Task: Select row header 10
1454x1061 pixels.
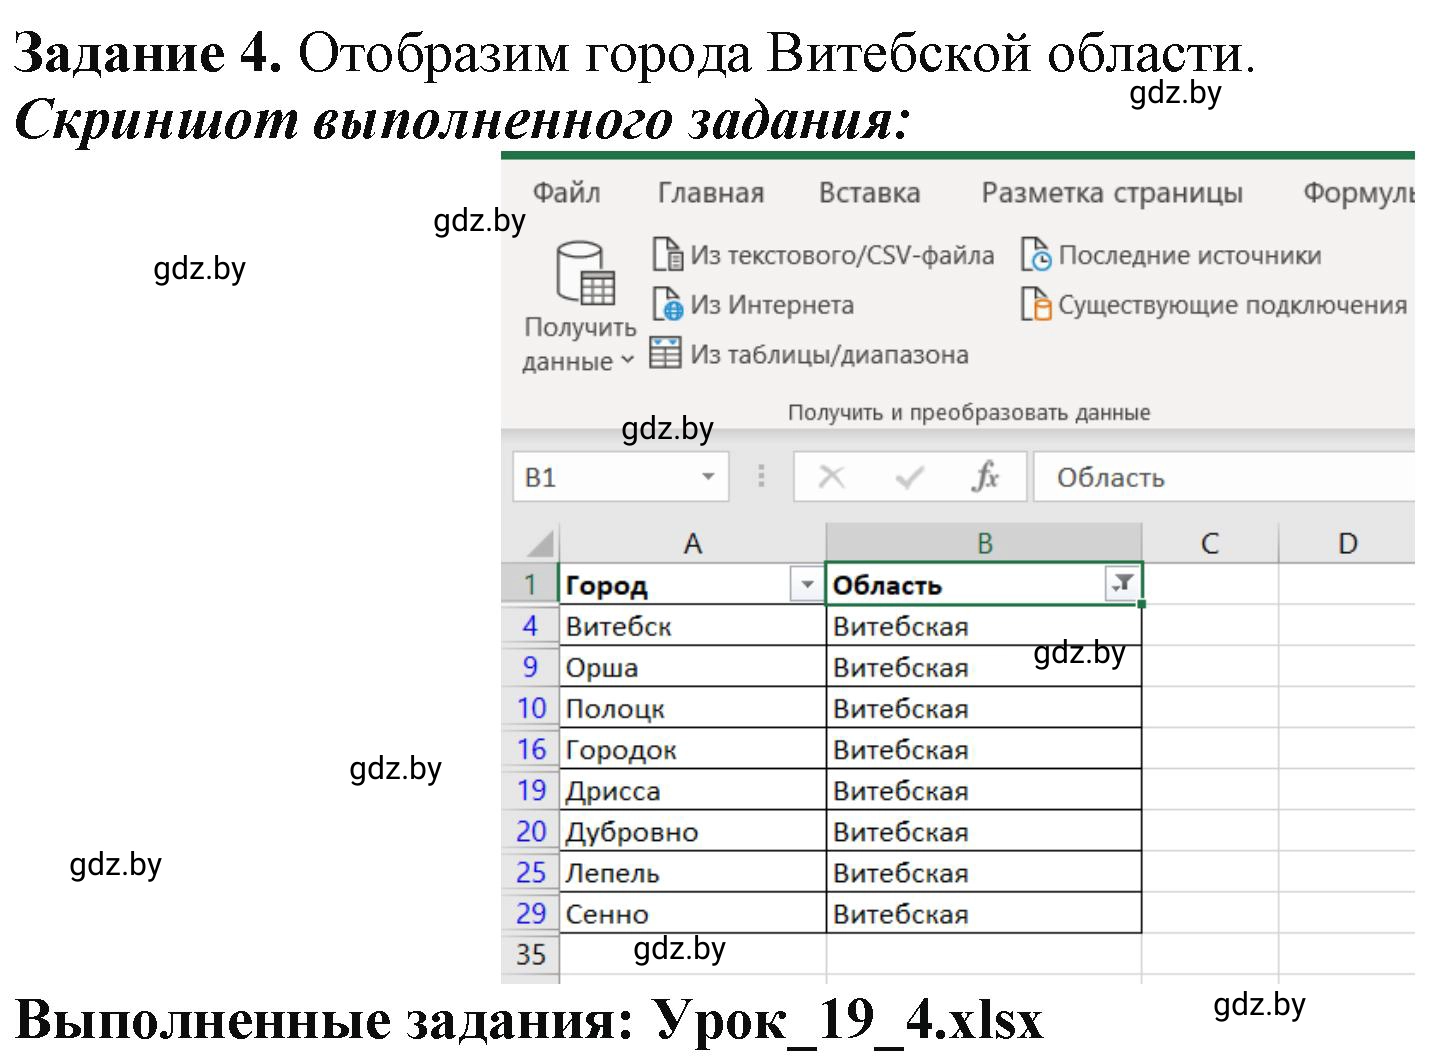Action: coord(530,708)
